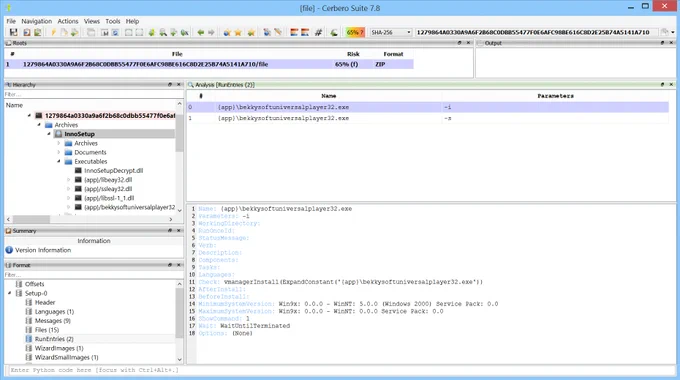Click the hash symbol toolbar icon

click(x=318, y=33)
